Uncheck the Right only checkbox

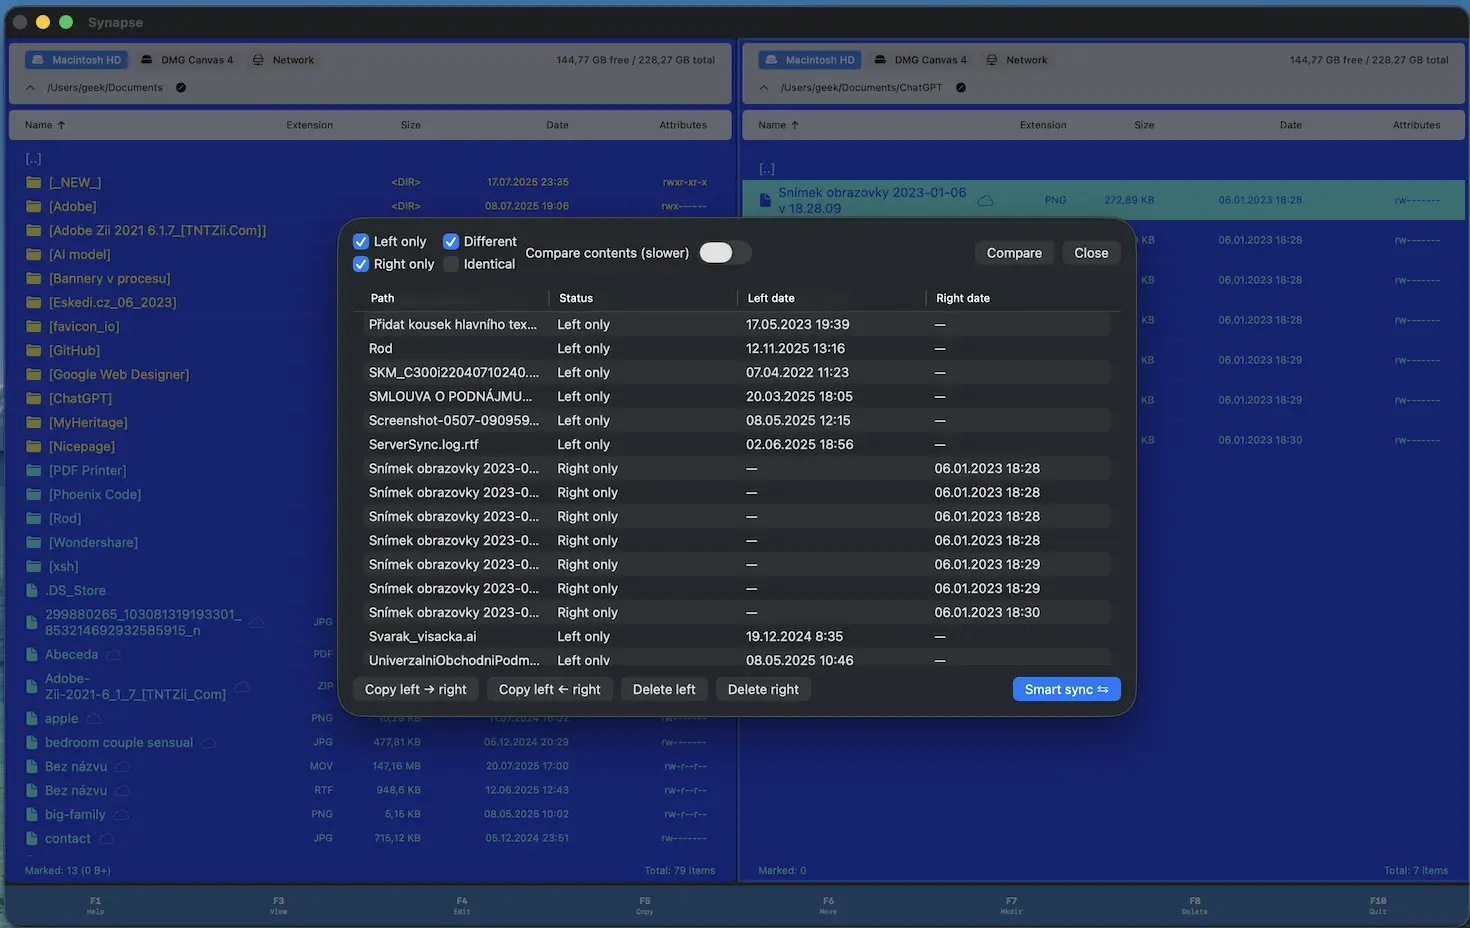point(360,264)
